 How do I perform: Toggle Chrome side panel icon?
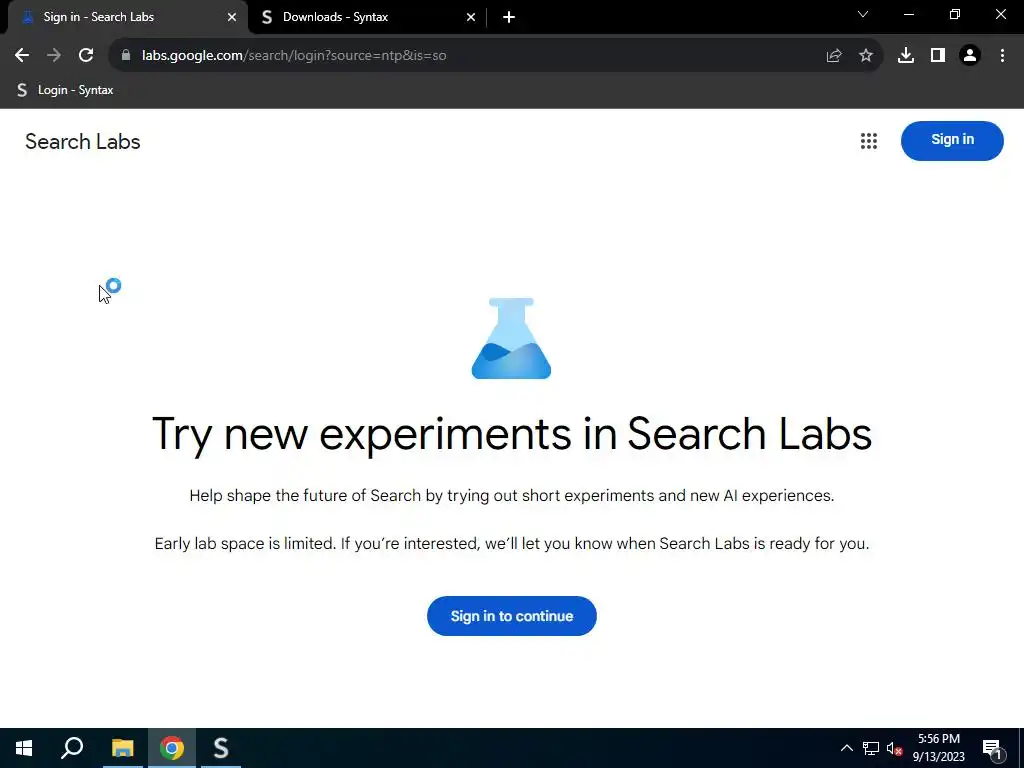(x=938, y=56)
